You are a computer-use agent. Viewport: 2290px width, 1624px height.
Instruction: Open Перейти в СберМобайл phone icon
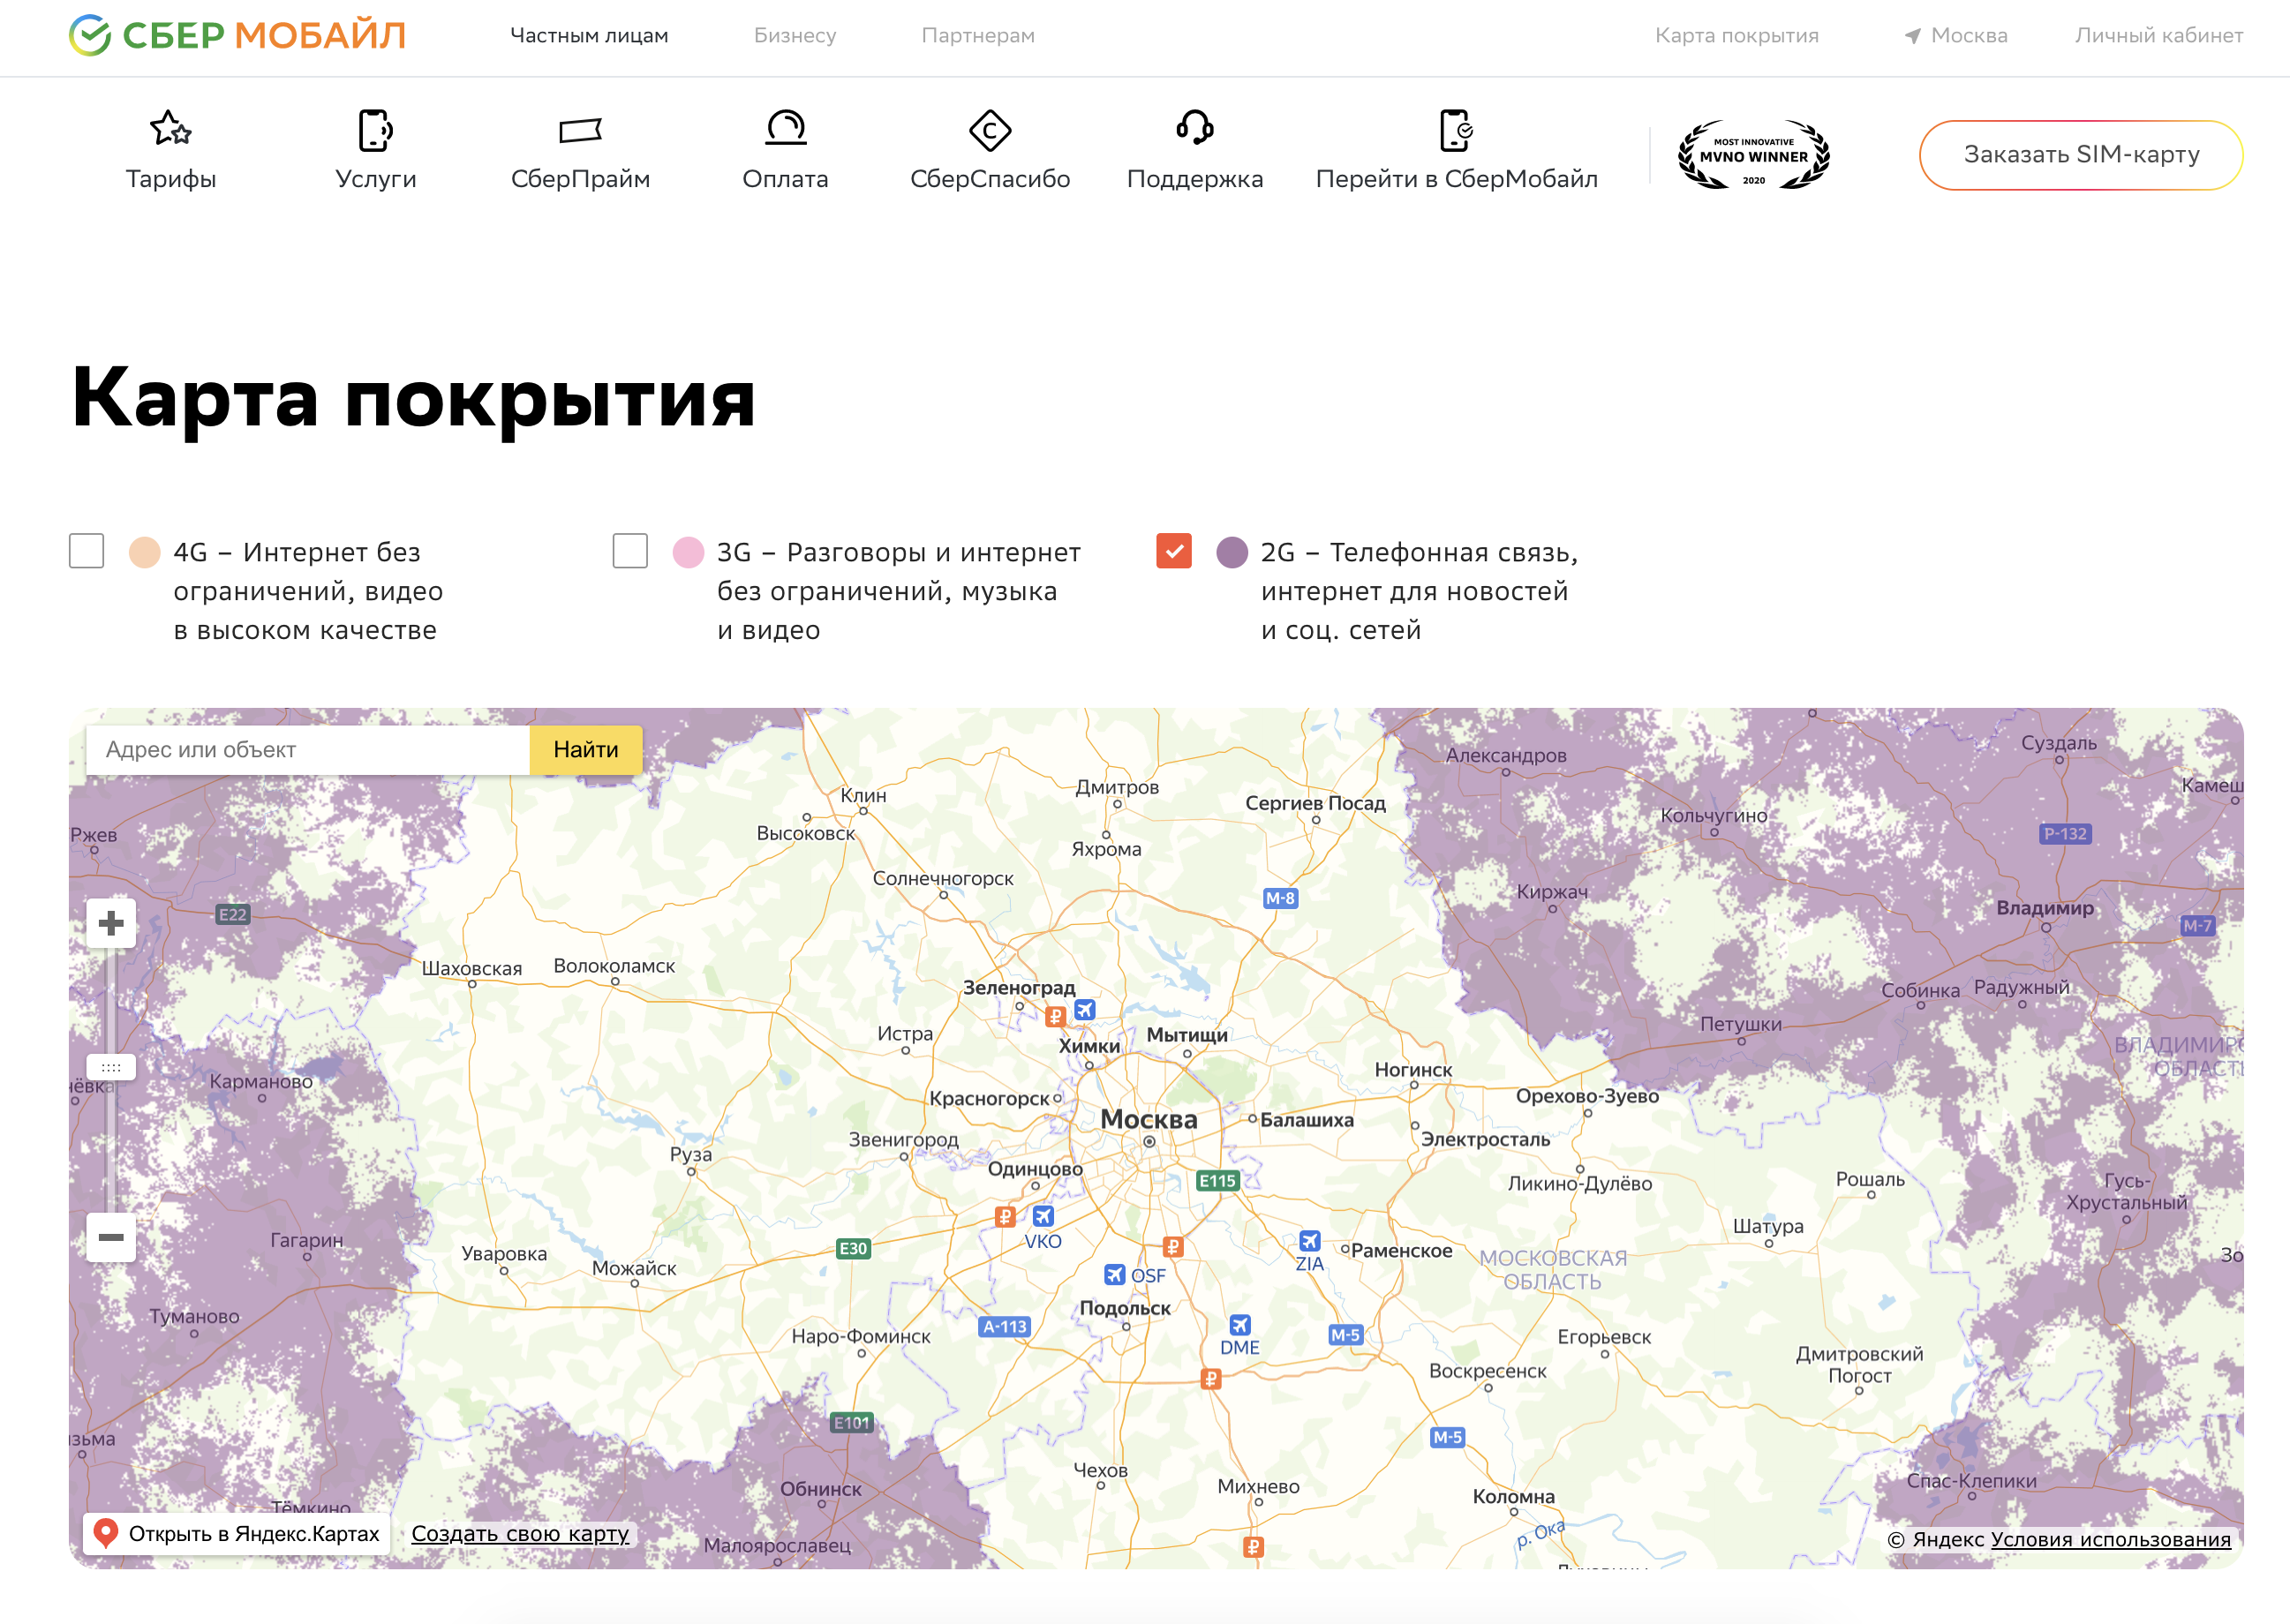coord(1456,130)
